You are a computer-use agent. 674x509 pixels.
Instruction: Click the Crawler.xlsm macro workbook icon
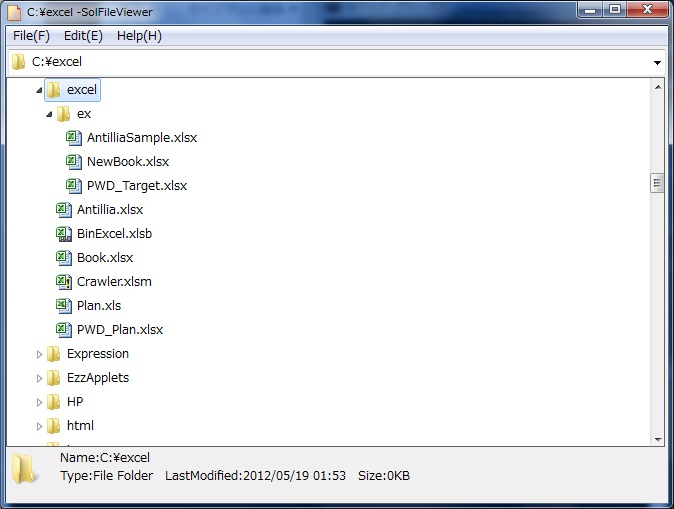click(x=64, y=282)
